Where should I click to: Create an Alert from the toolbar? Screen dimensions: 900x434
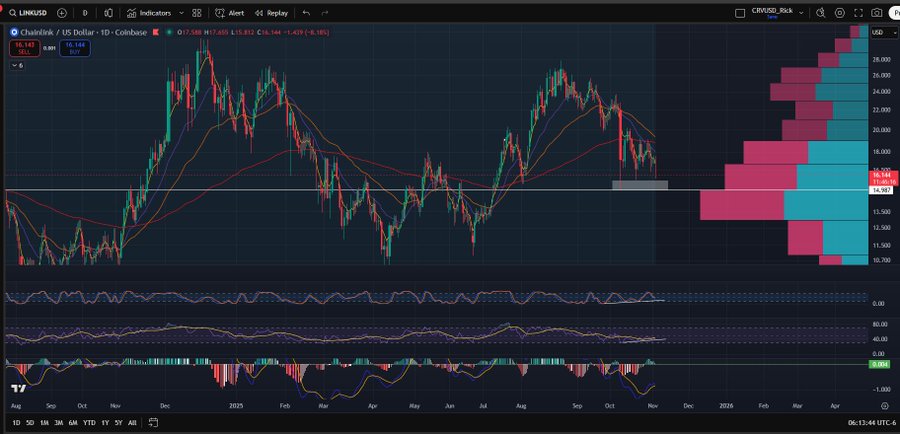(230, 13)
